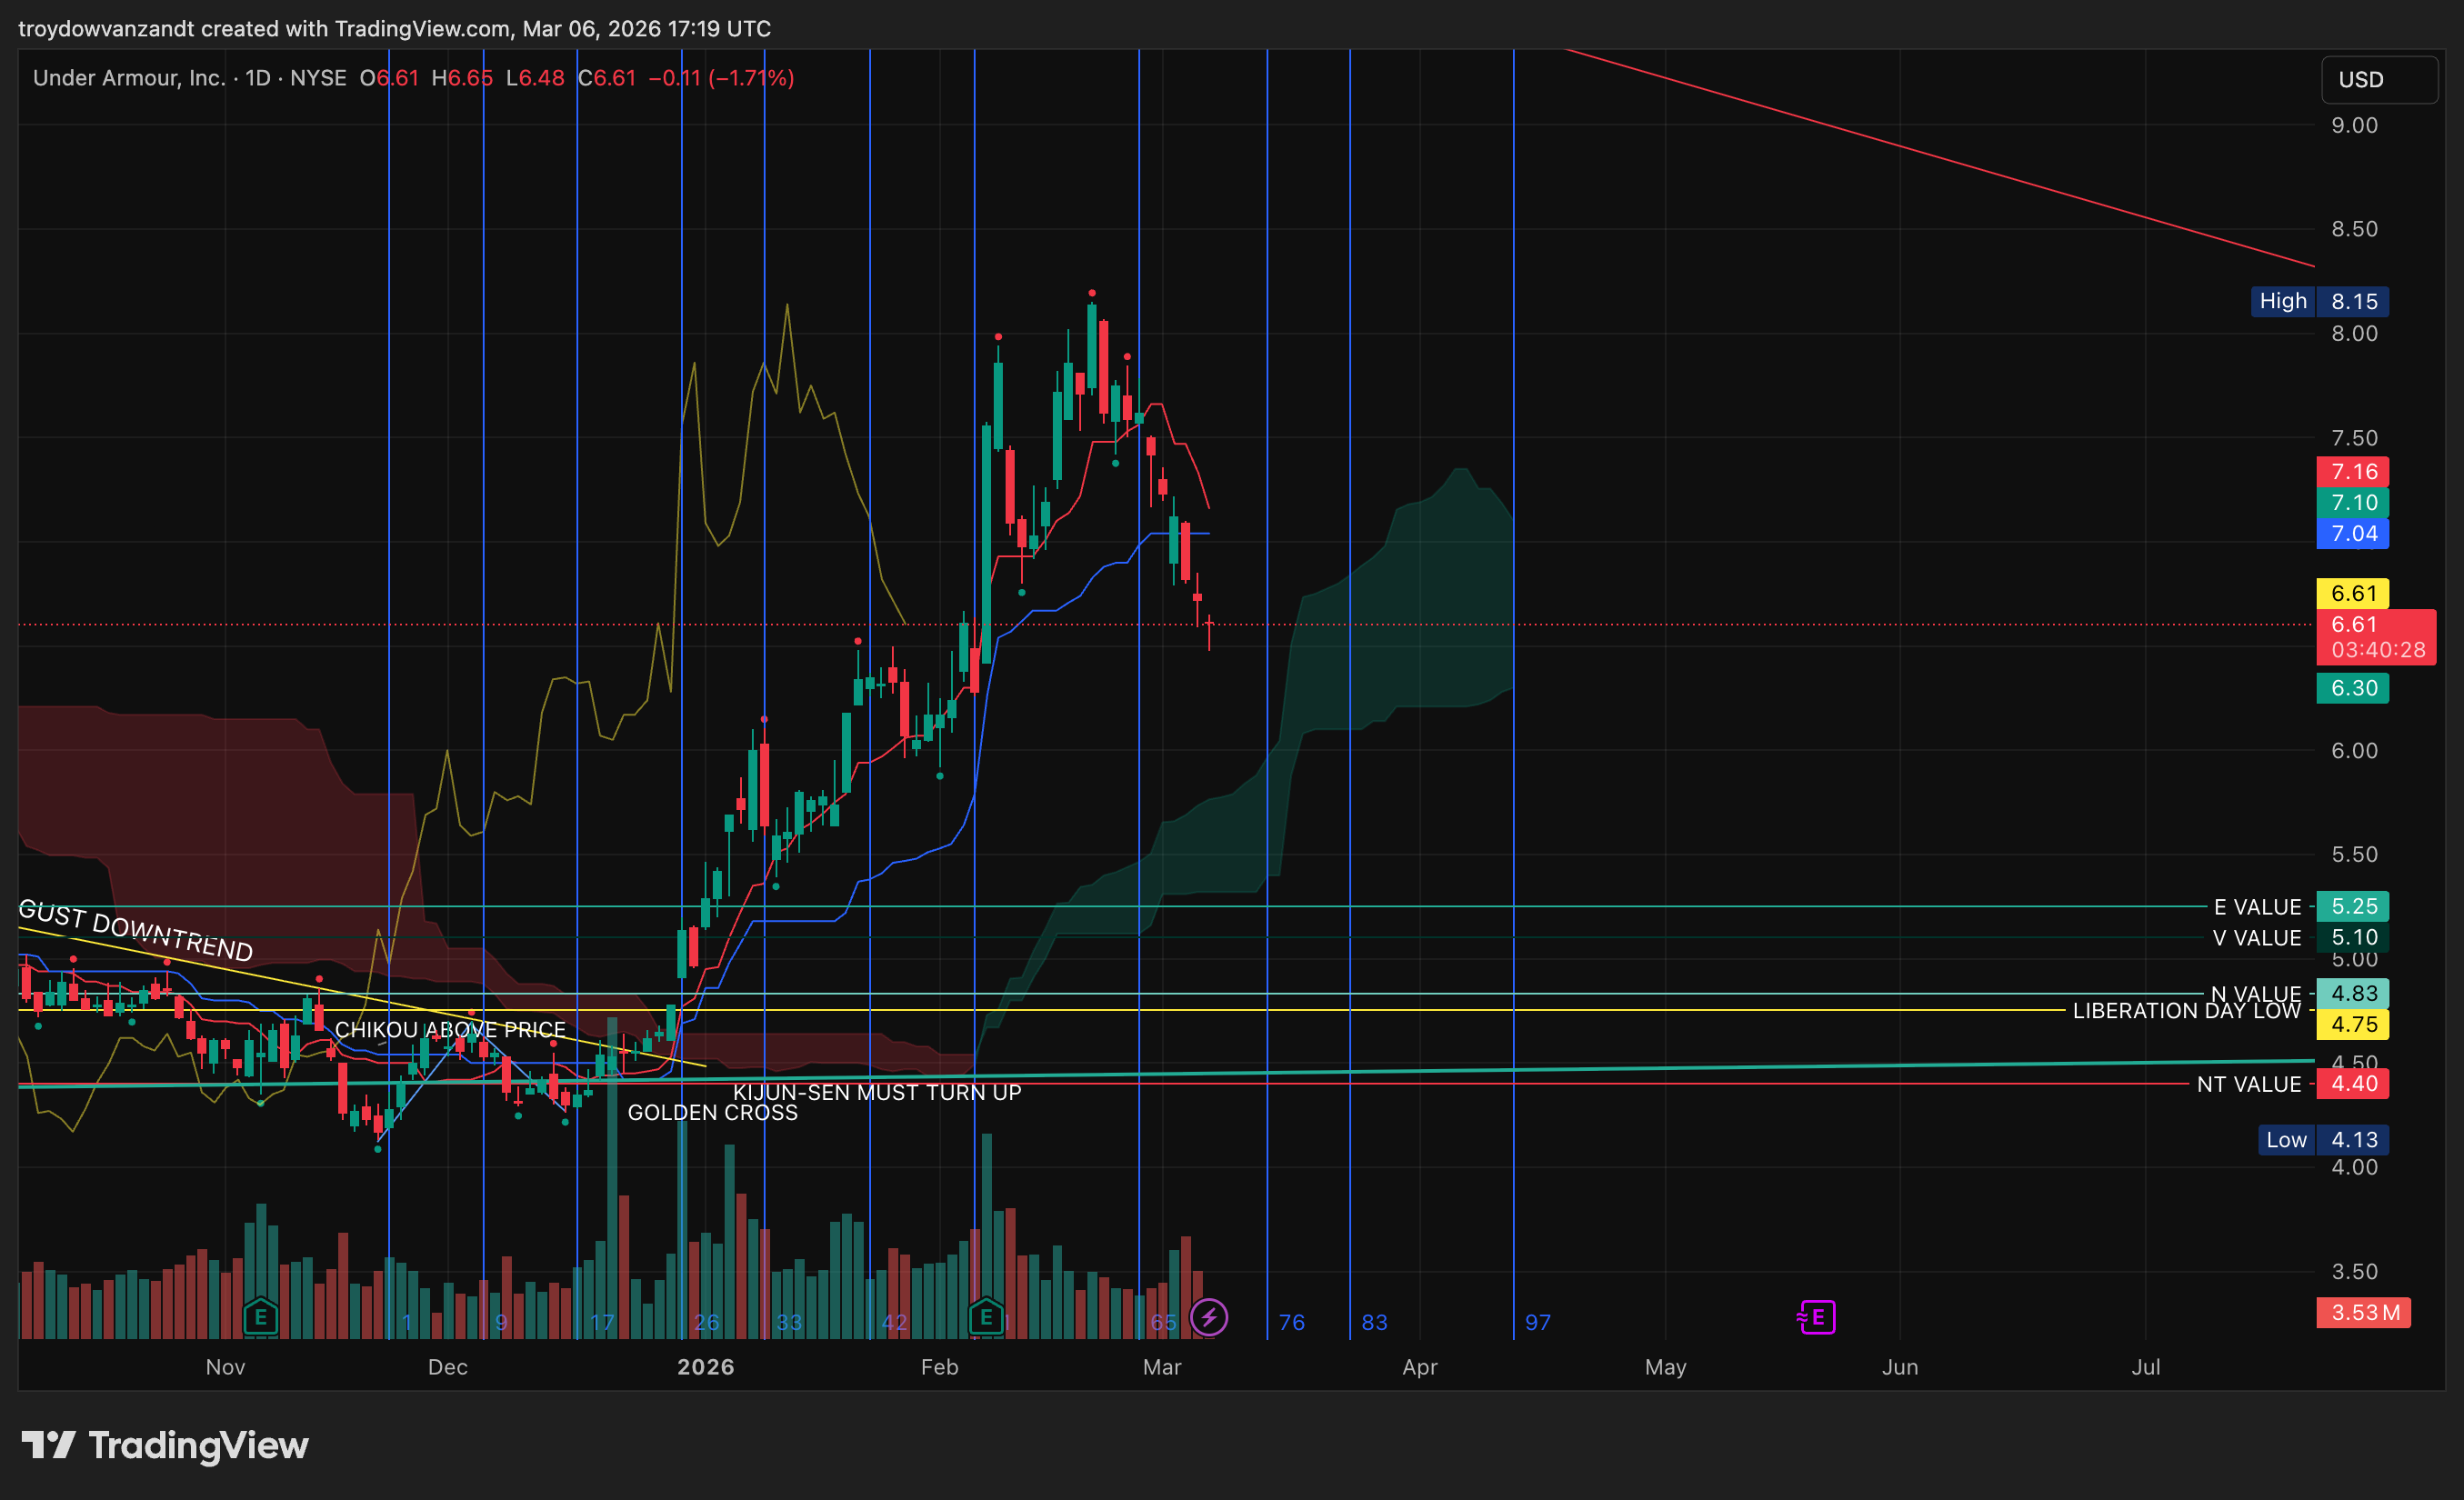2464x1500 pixels.
Task: Click the GUST DOWNTREND annotation
Action: coord(136,931)
